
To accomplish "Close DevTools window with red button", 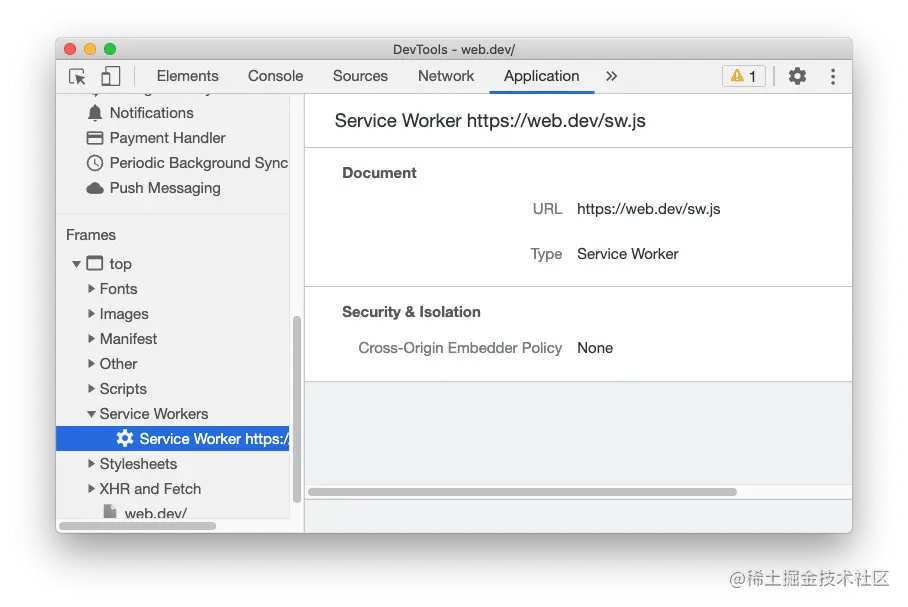I will coord(70,49).
